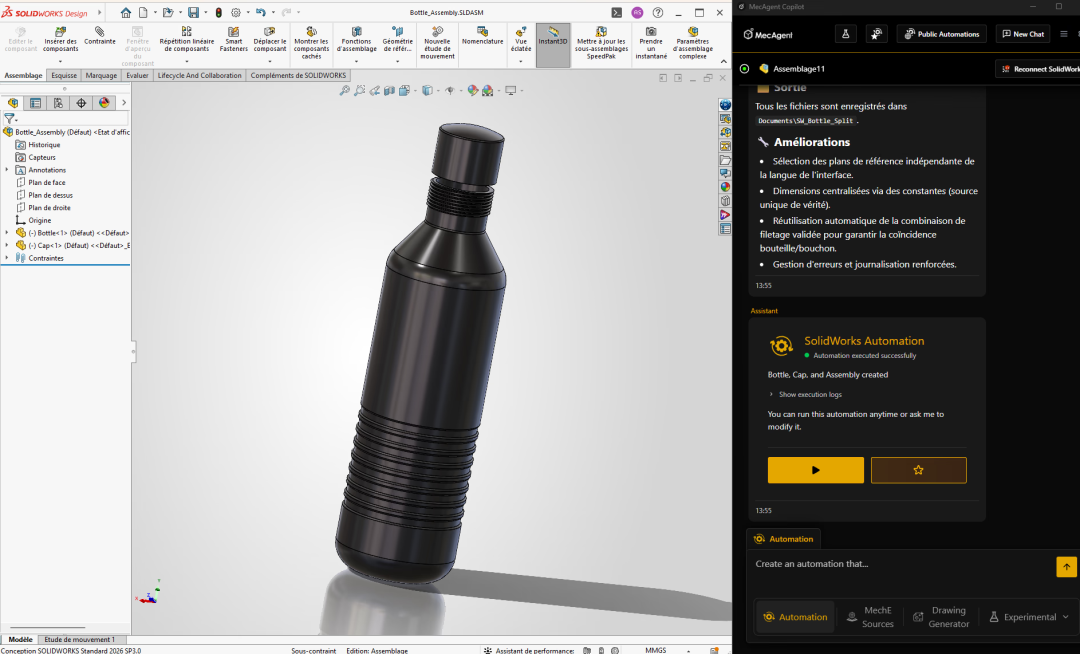
Task: Click Mettre à jour sous-assemblages SpeedPak
Action: tap(601, 43)
